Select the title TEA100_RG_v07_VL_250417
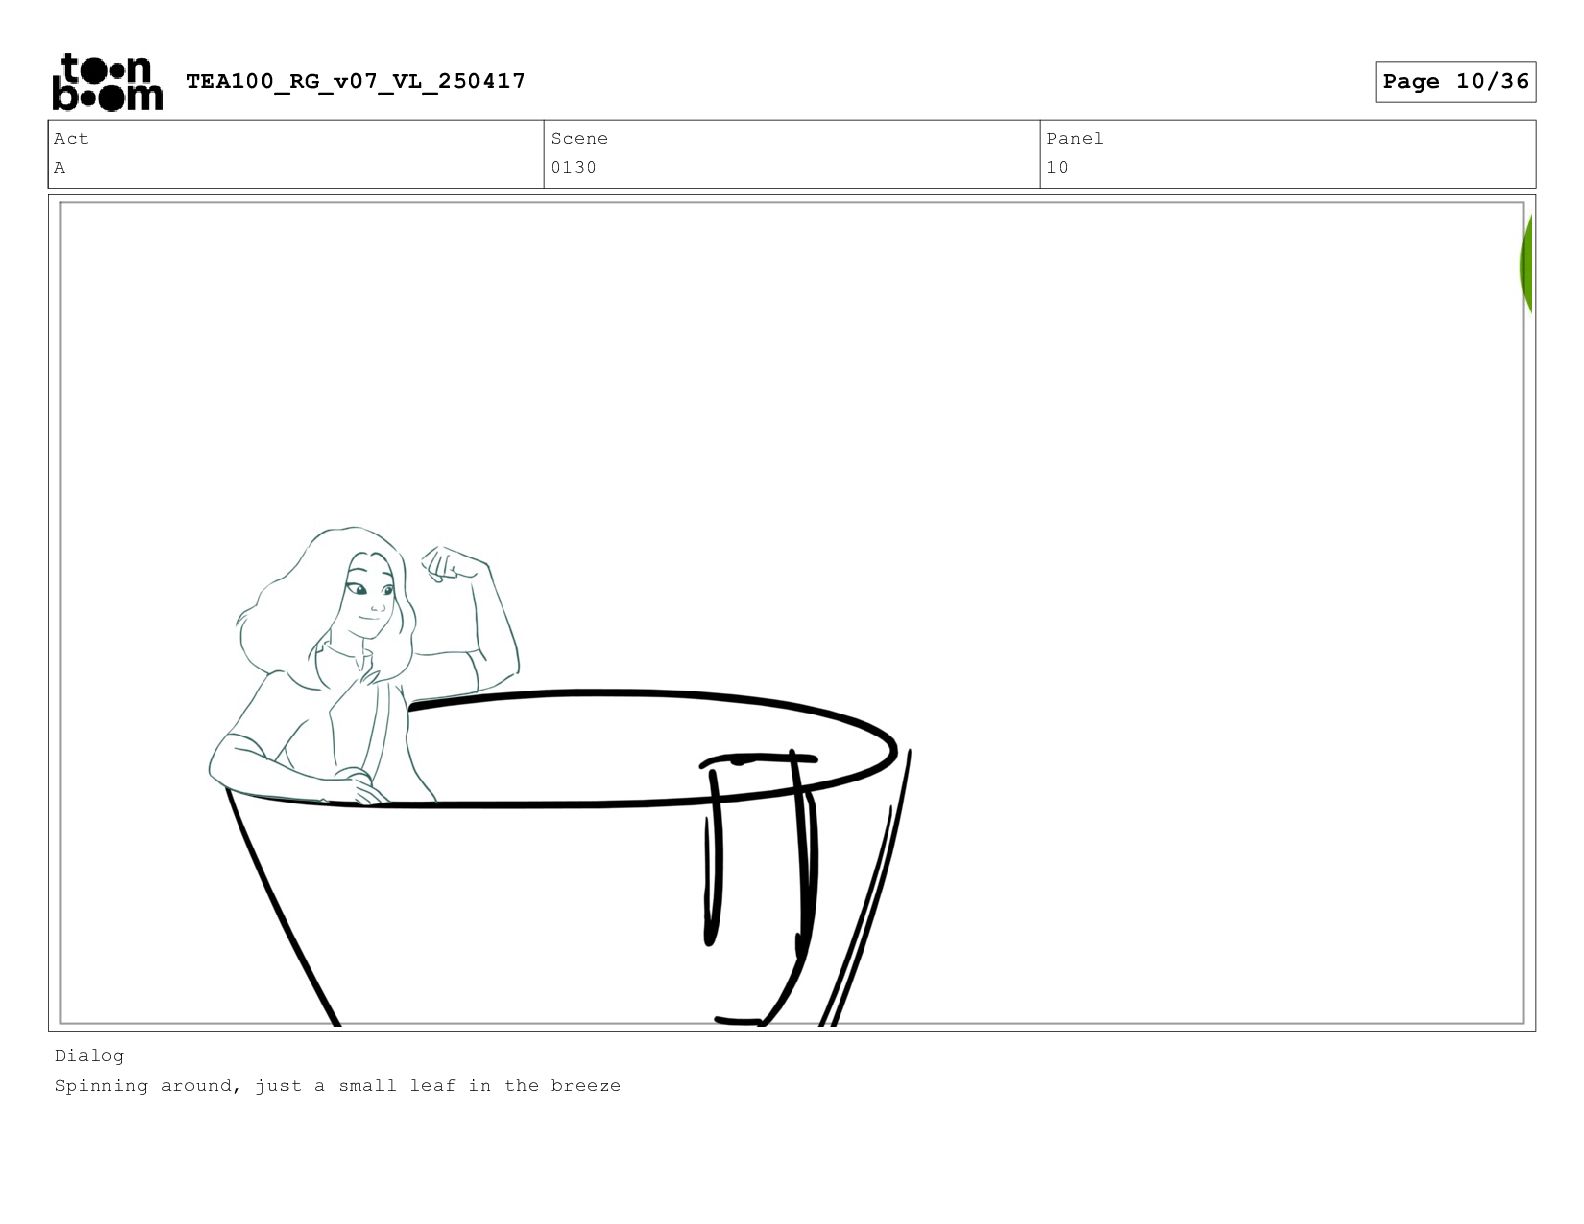 (356, 81)
